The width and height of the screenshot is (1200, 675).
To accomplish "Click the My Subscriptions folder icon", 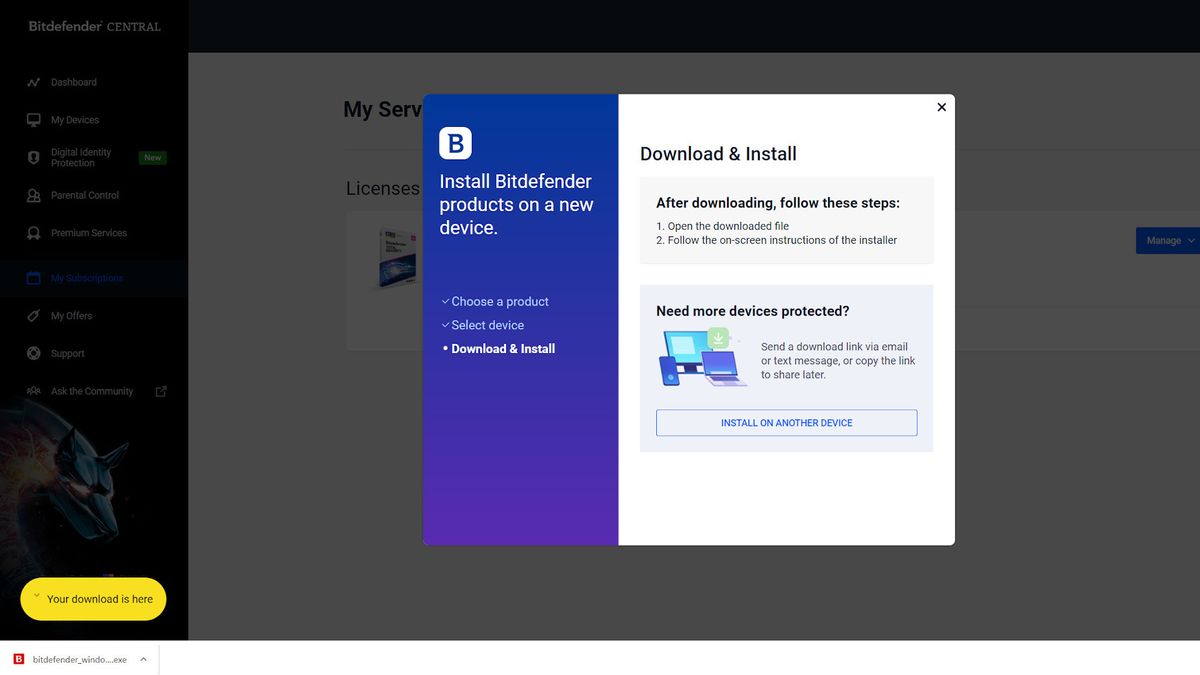I will point(33,278).
